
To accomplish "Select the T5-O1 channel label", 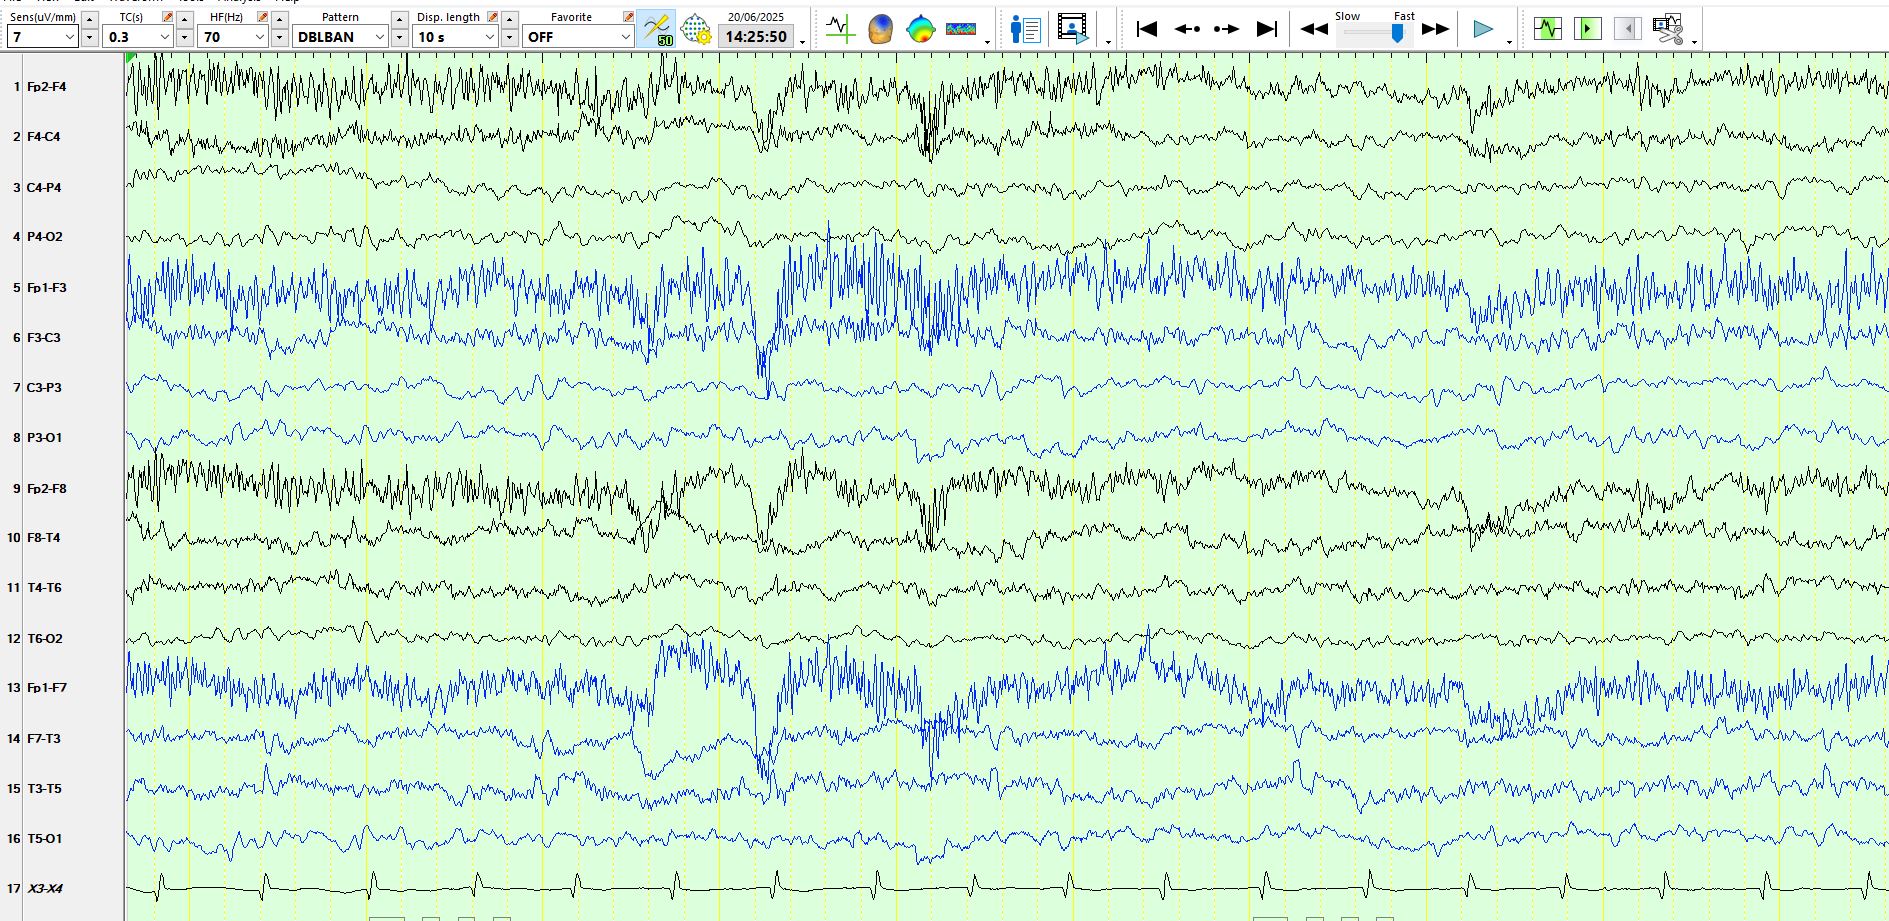I will coord(44,839).
